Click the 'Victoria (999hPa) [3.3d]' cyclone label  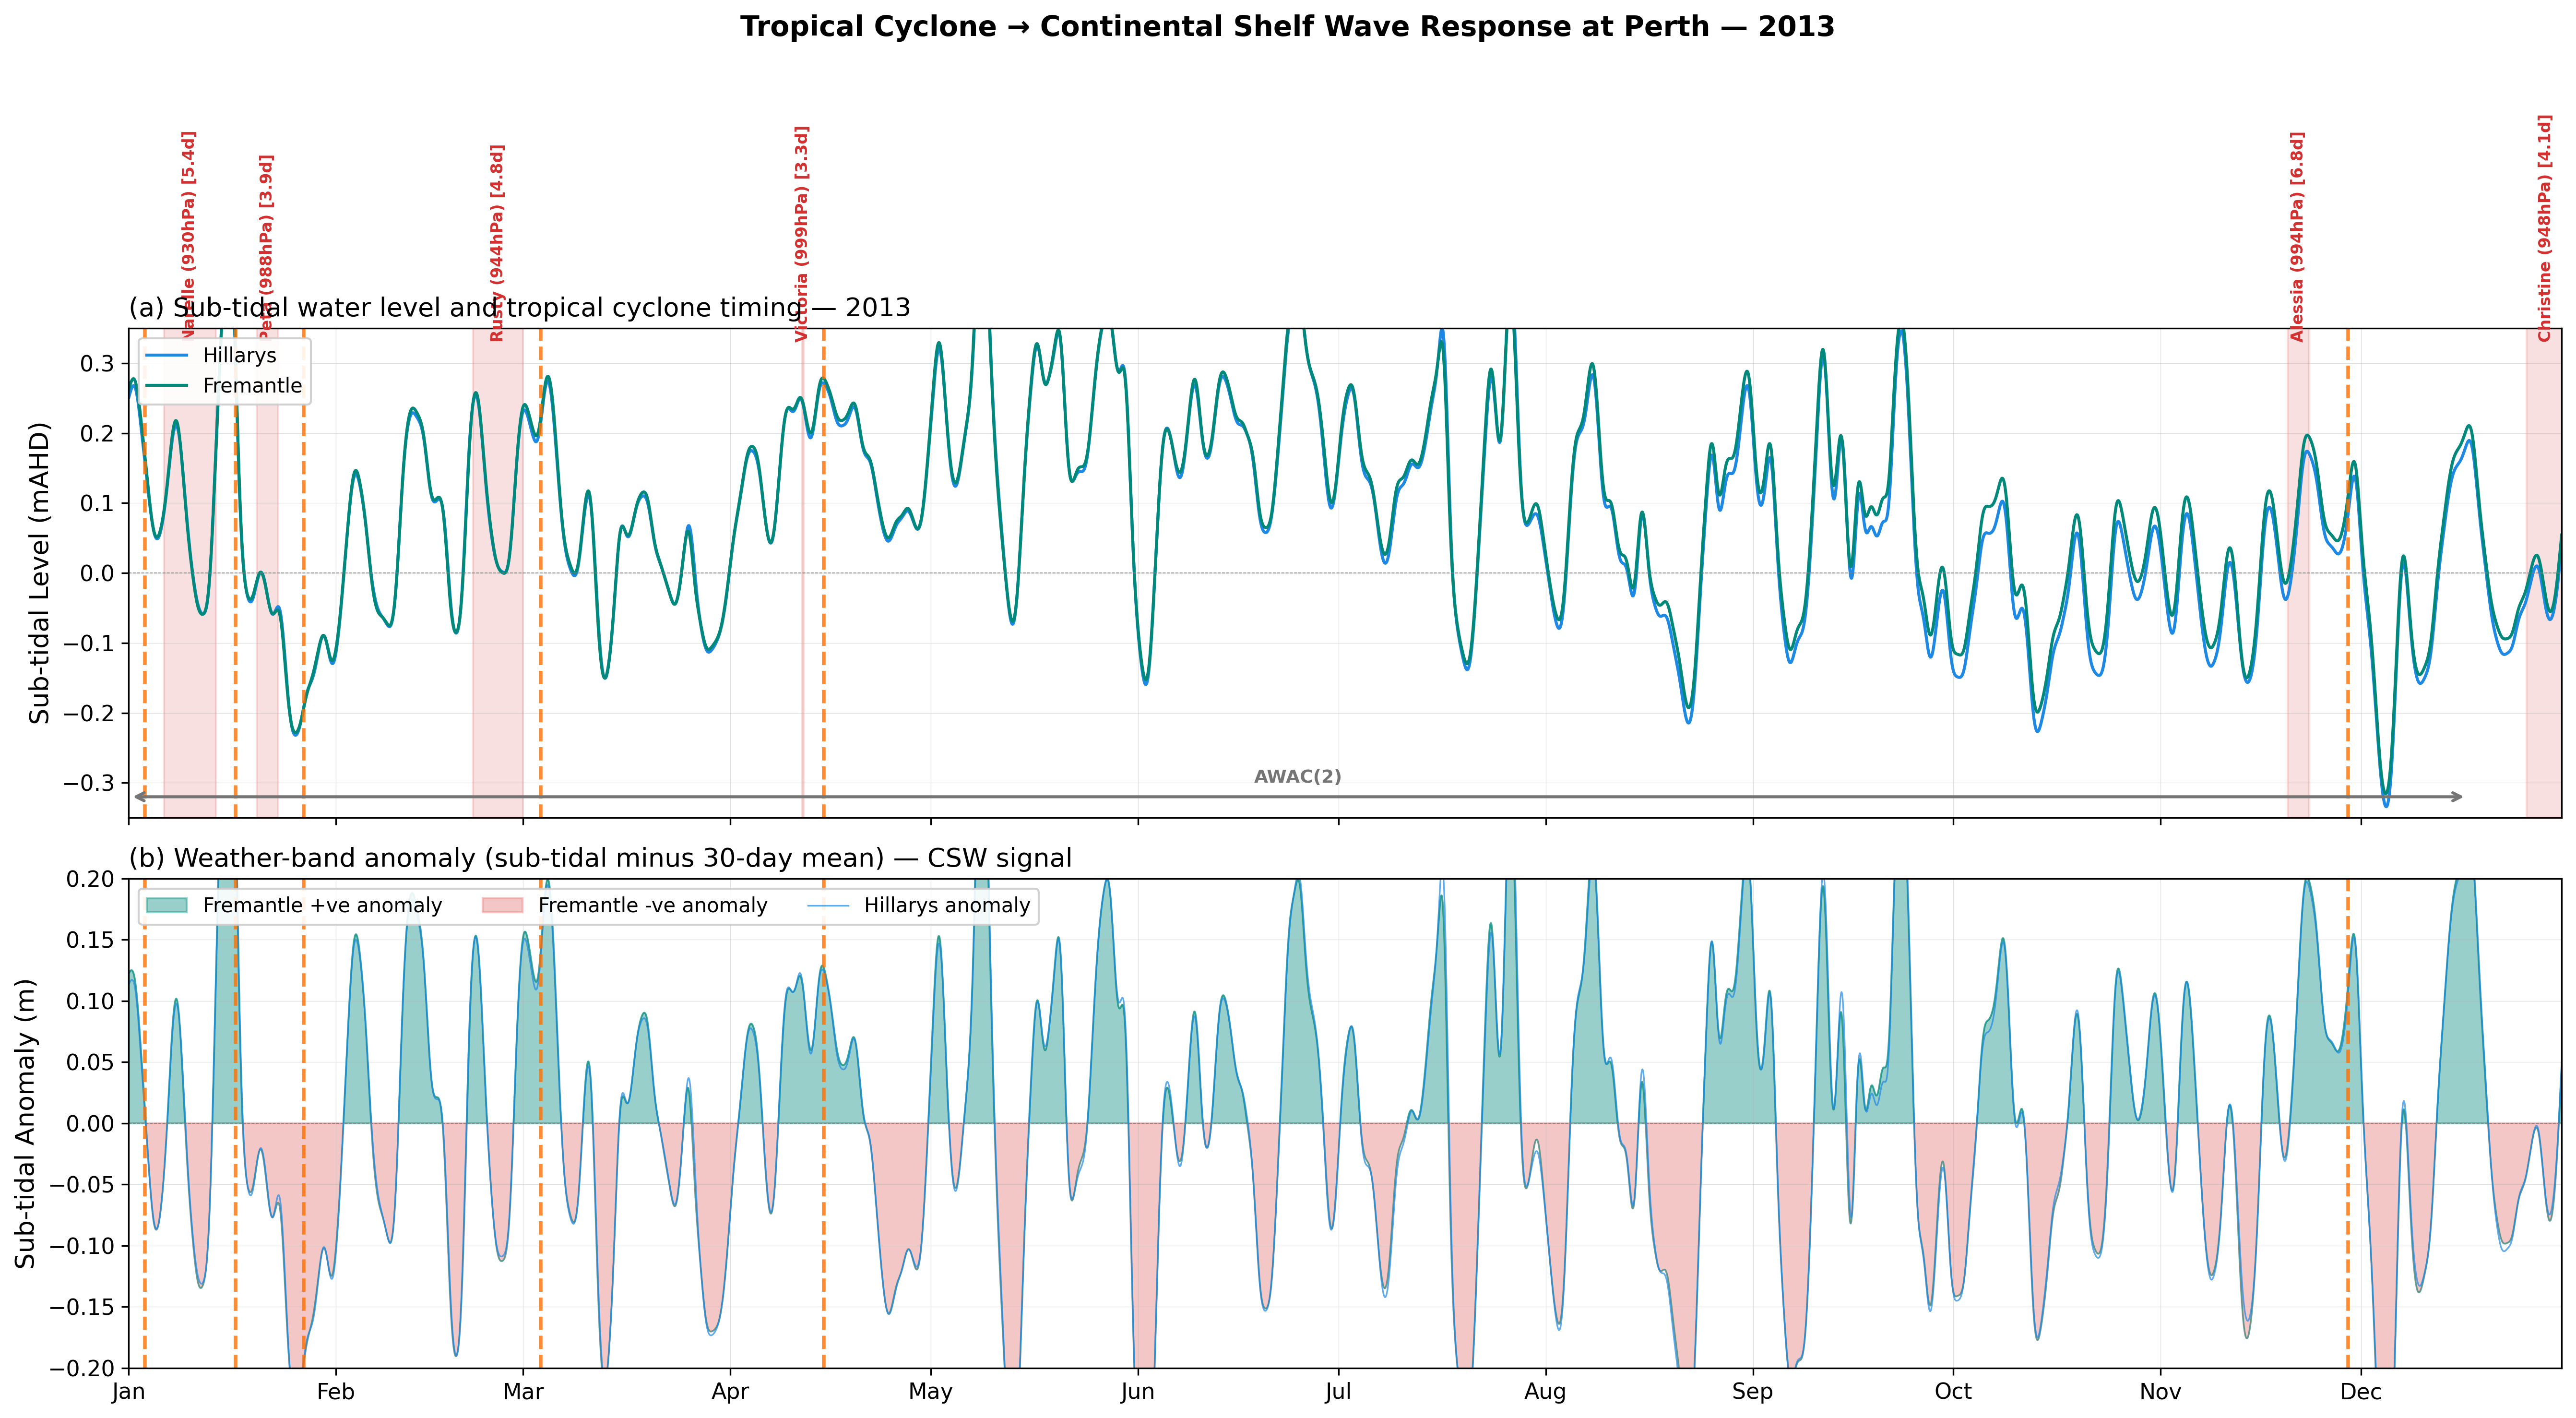802,234
